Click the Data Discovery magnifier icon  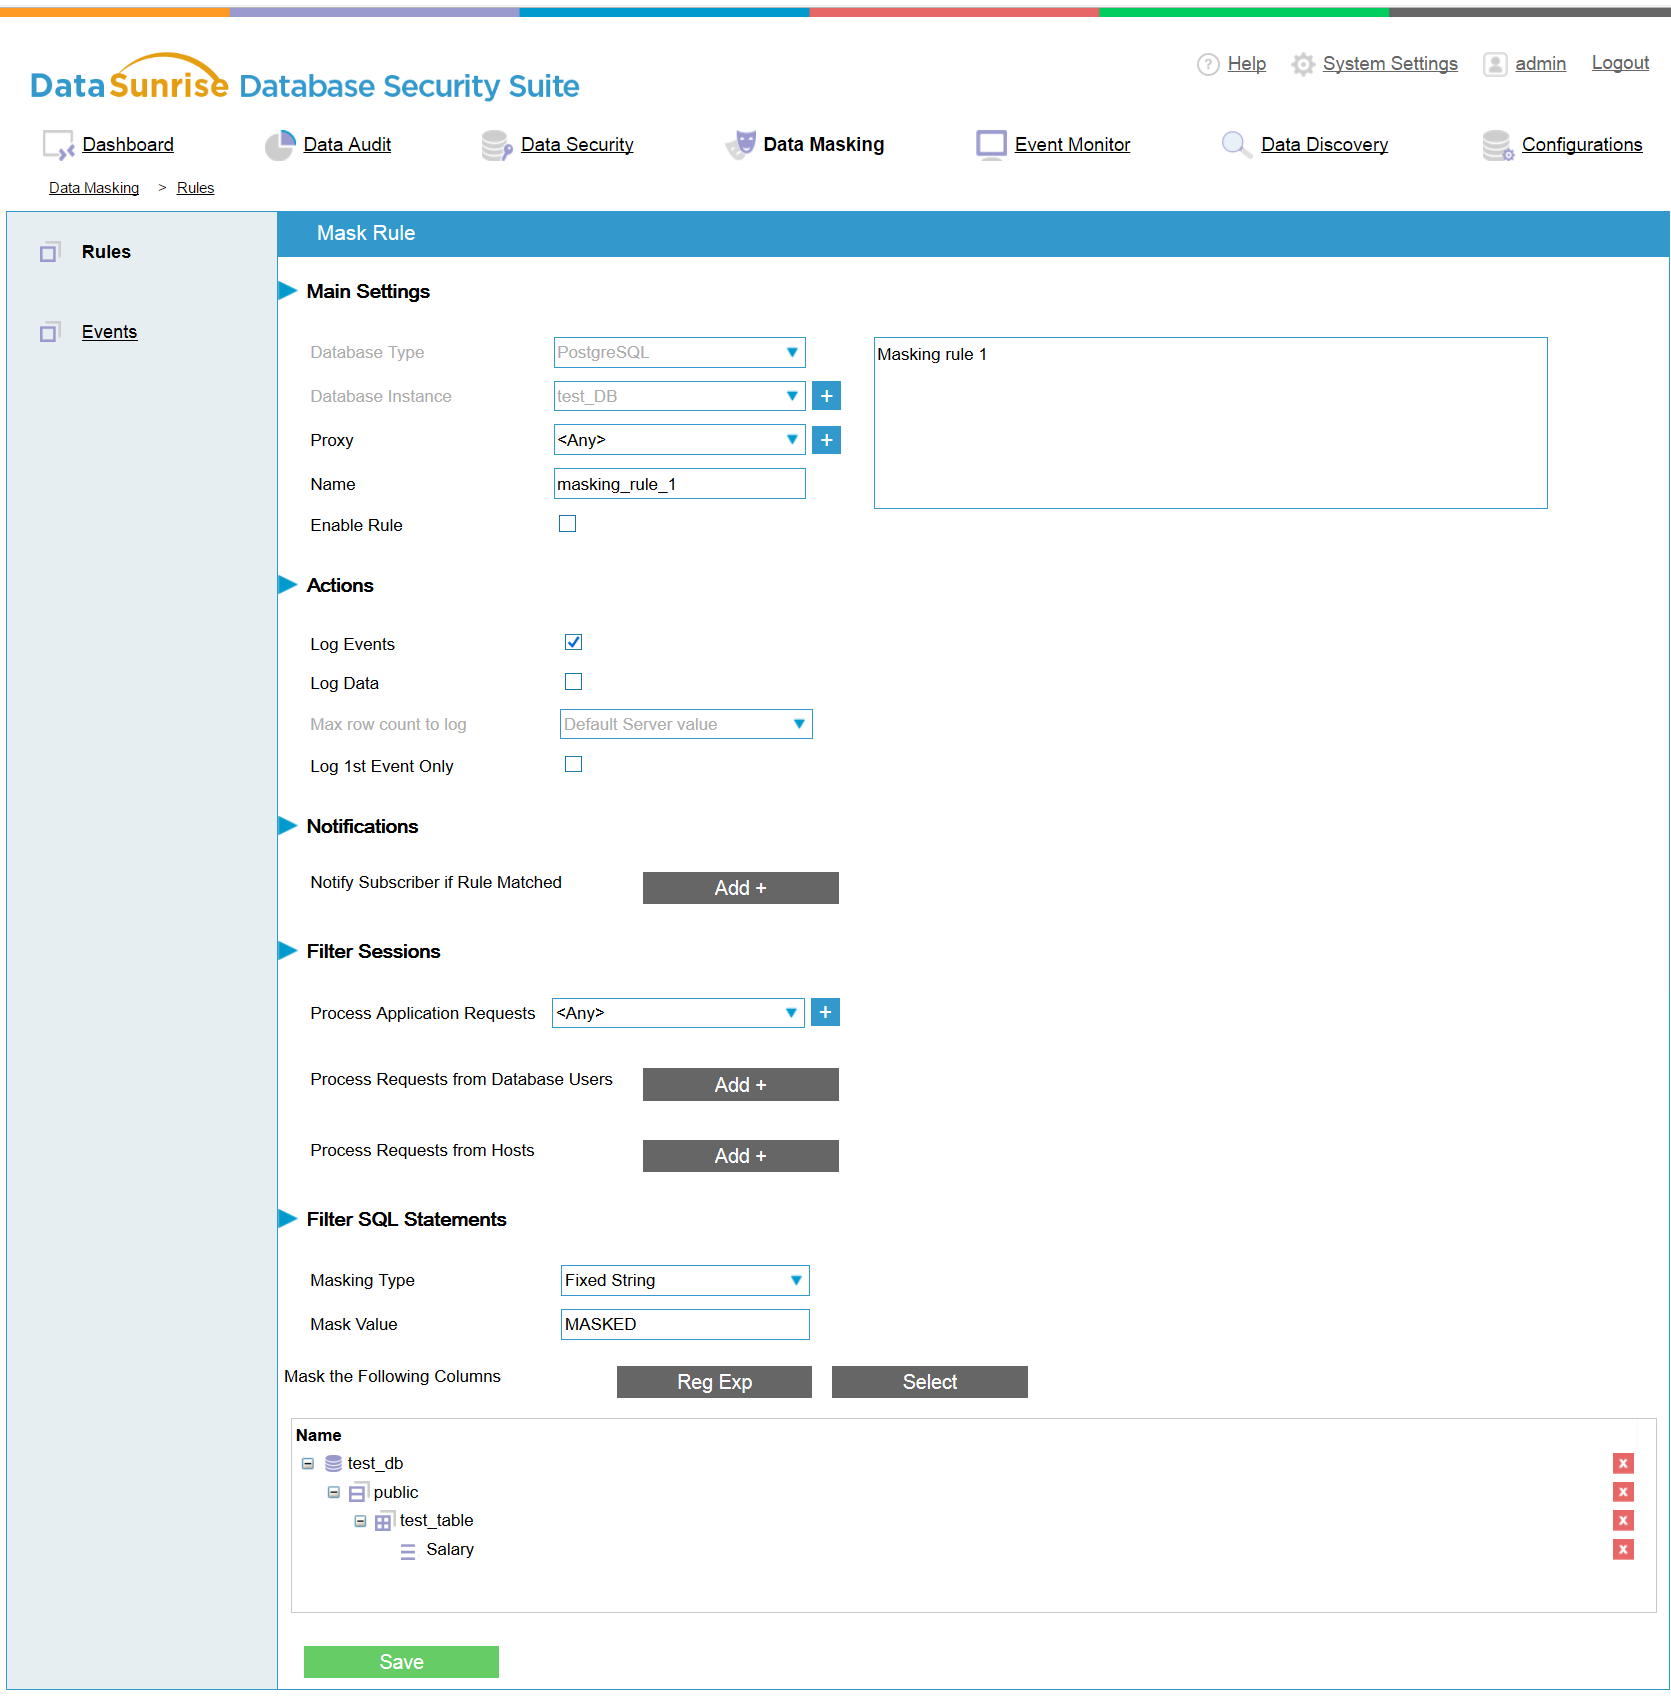[x=1236, y=145]
